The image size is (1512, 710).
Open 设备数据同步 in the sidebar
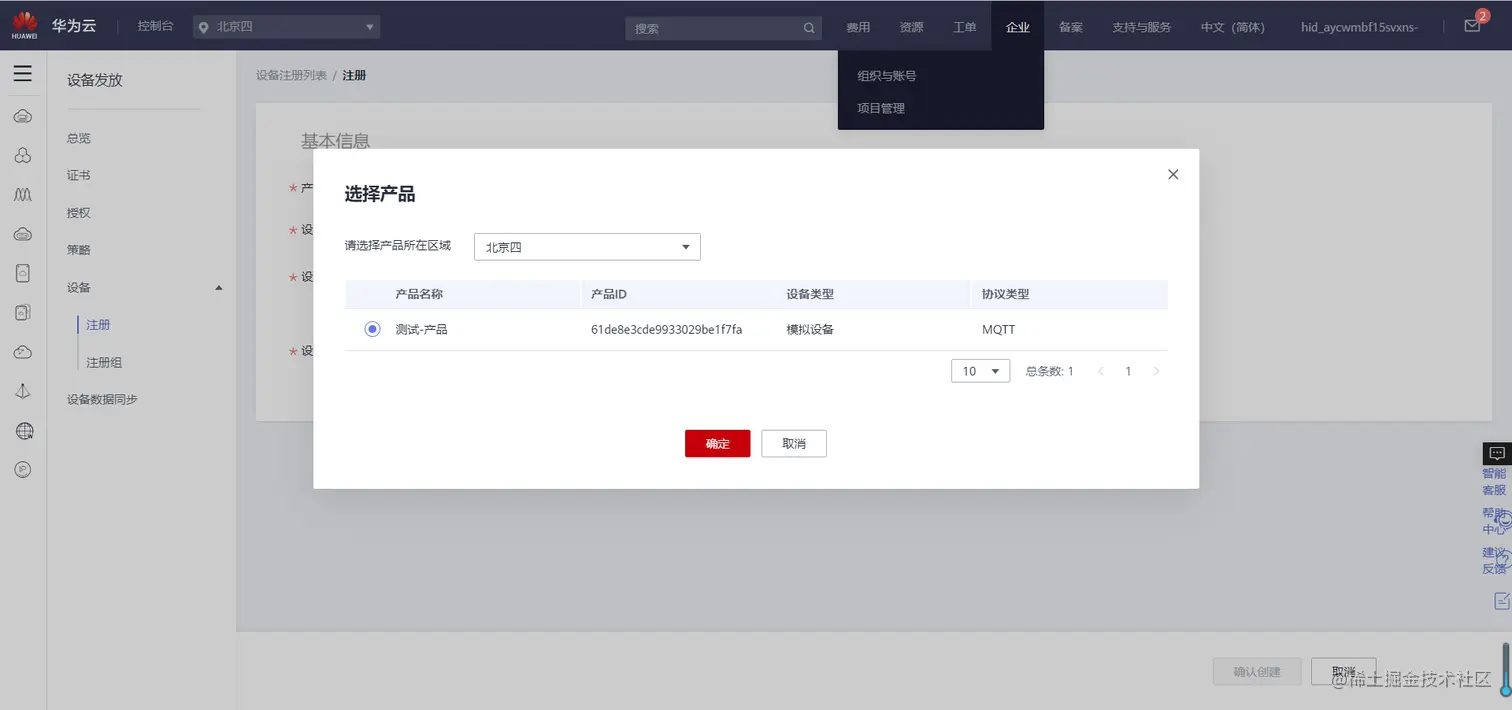tap(102, 399)
